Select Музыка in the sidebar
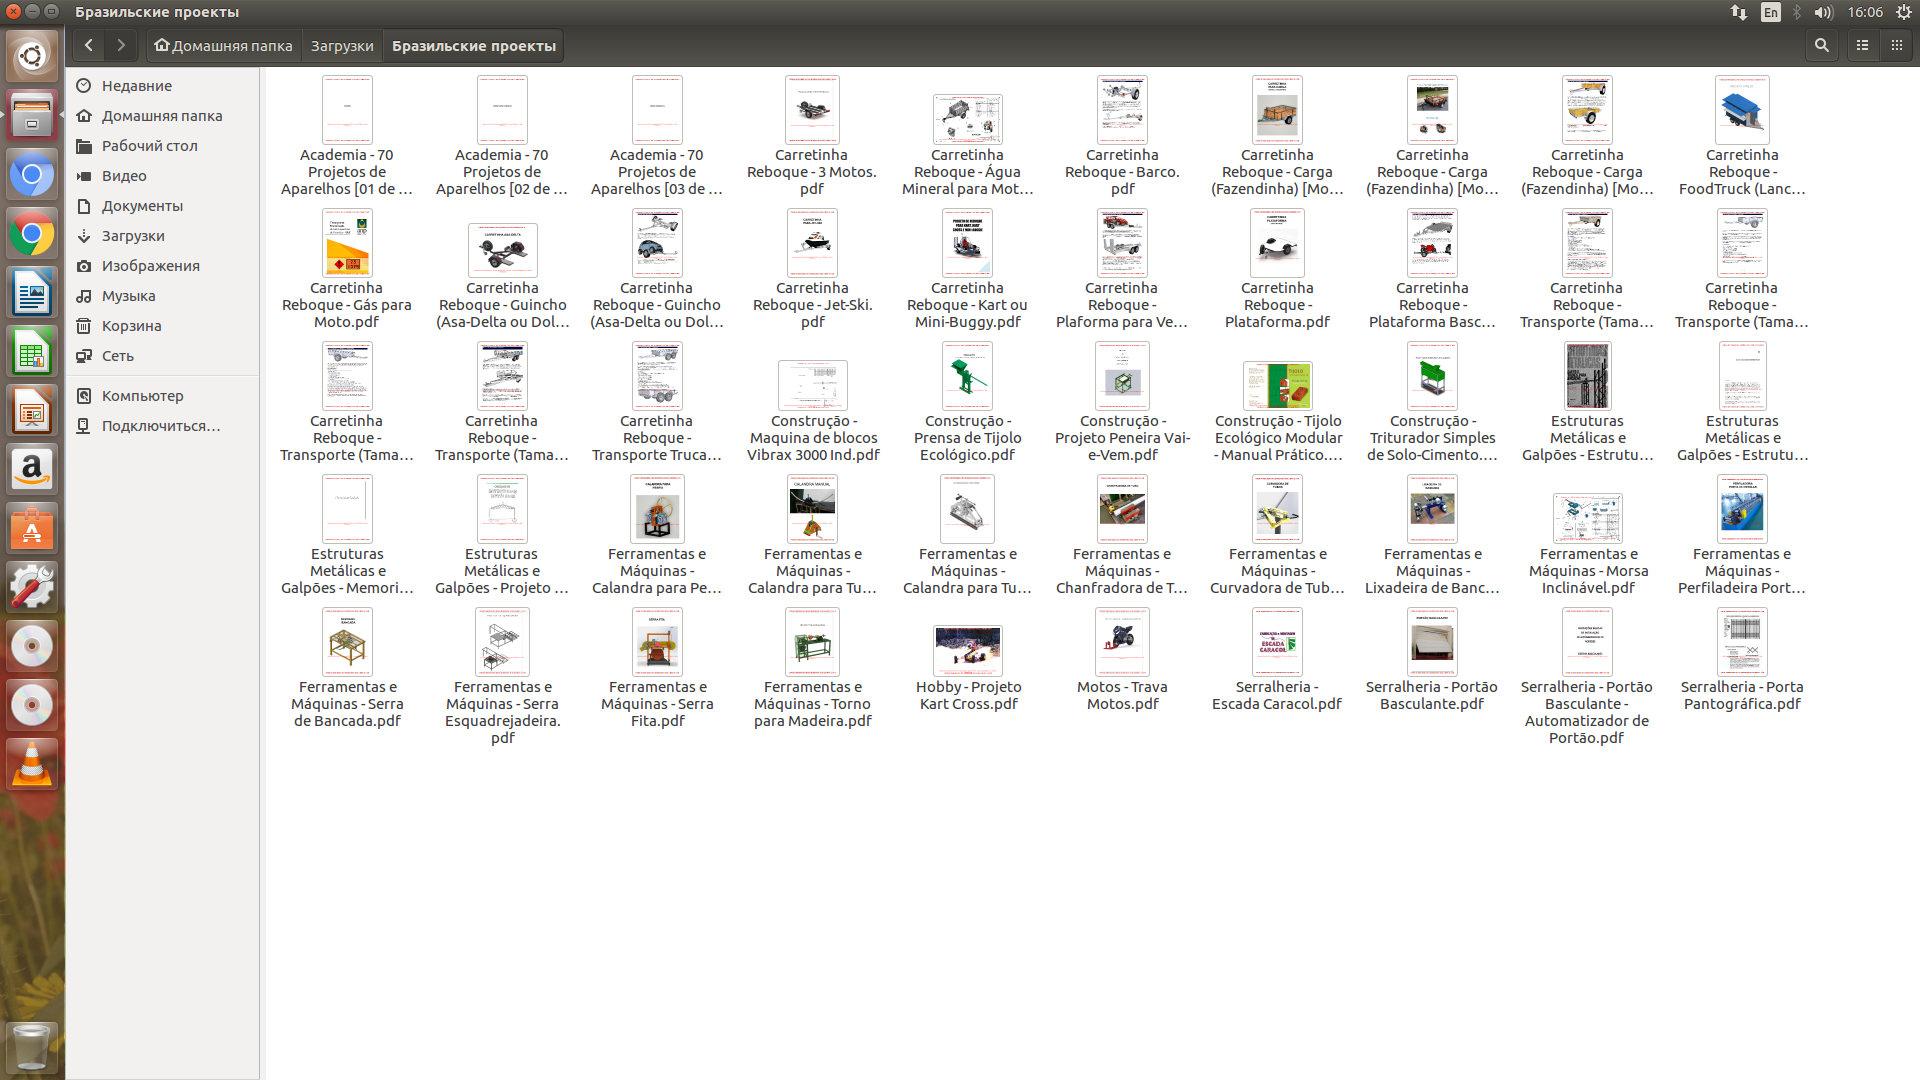This screenshot has height=1080, width=1920. tap(128, 296)
